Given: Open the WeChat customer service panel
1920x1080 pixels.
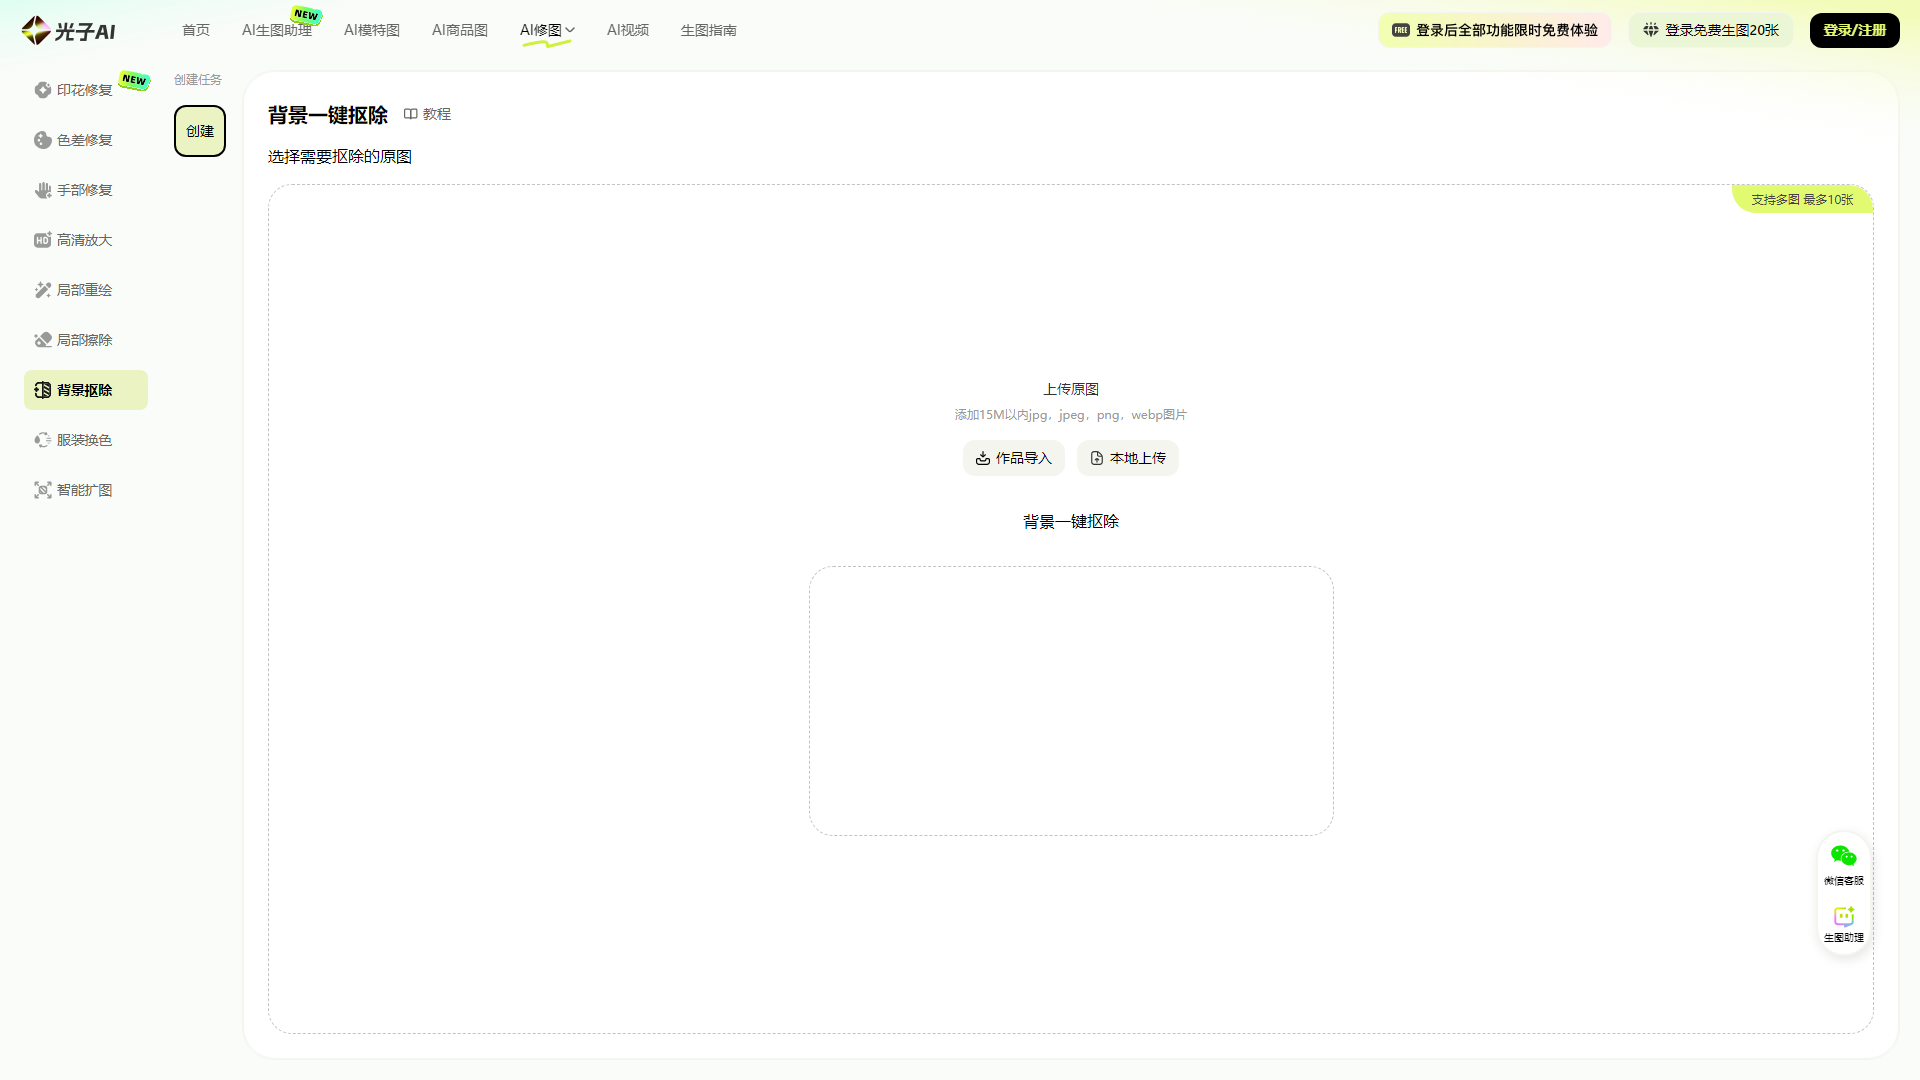Looking at the screenshot, I should pos(1845,862).
